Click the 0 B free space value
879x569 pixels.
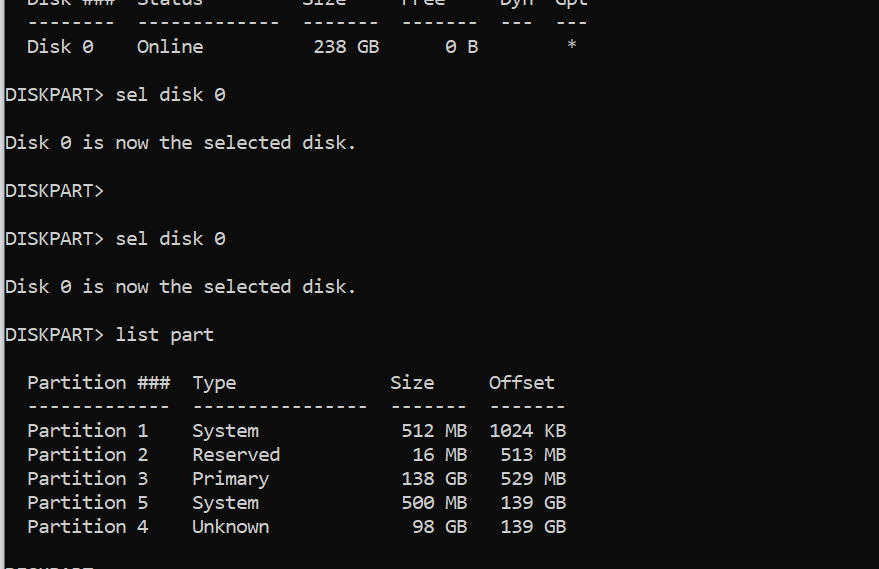click(461, 47)
